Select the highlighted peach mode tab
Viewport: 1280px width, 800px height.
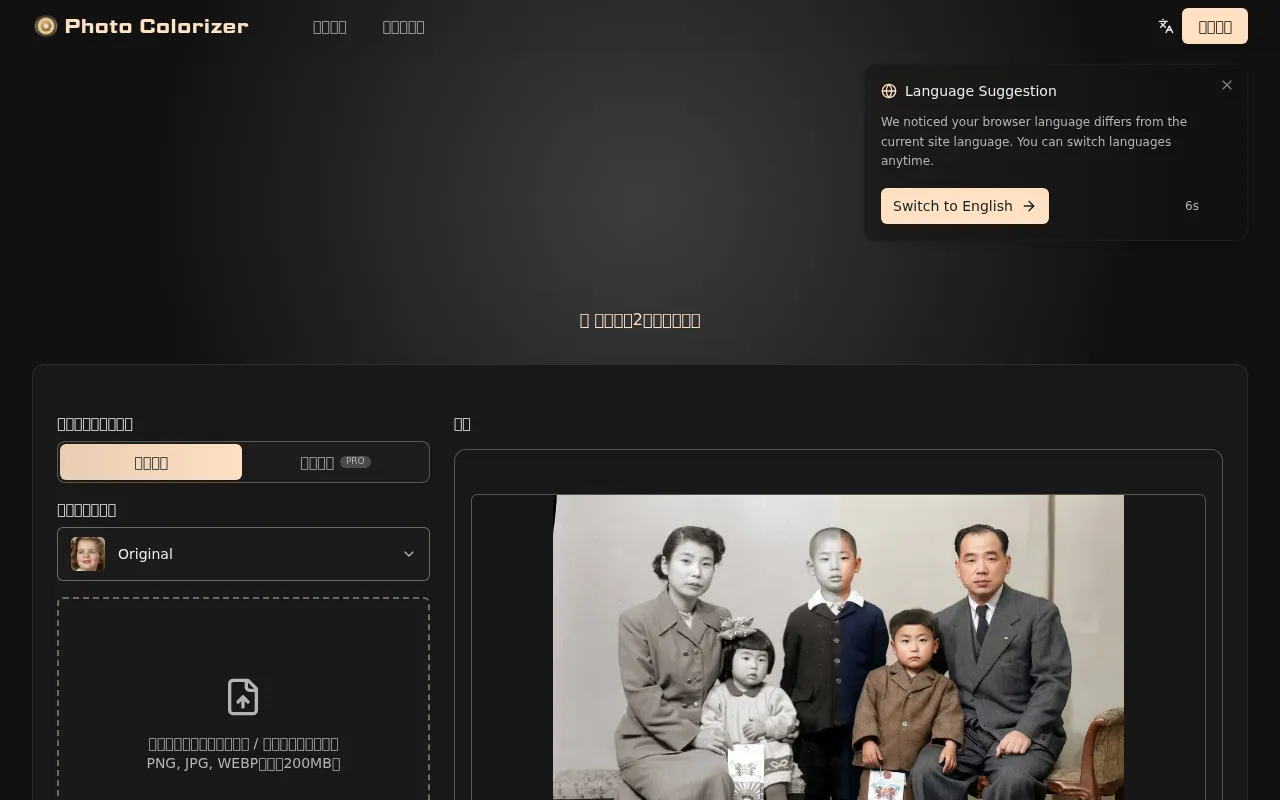[151, 462]
